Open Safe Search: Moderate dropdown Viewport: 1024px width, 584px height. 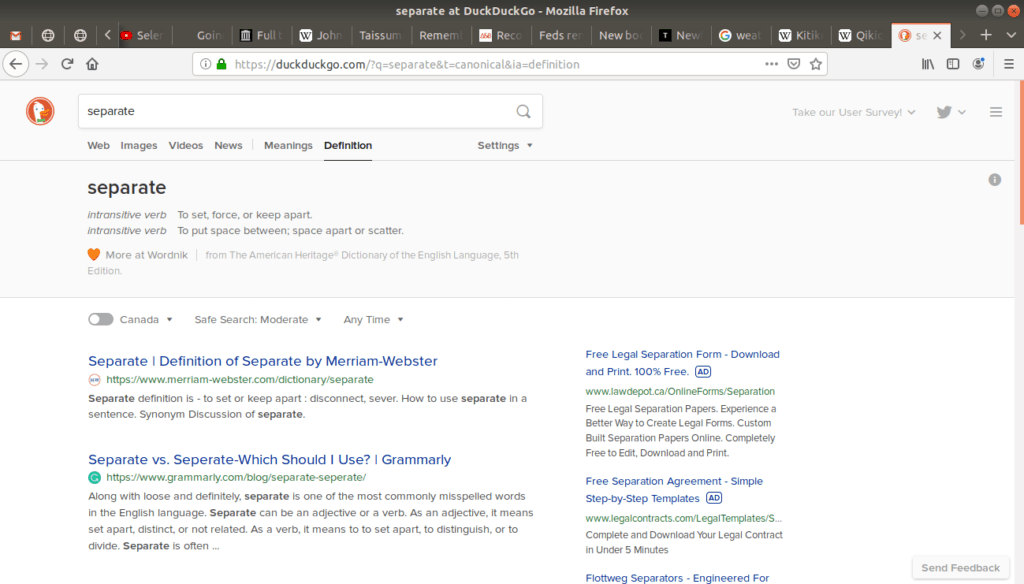pos(258,319)
